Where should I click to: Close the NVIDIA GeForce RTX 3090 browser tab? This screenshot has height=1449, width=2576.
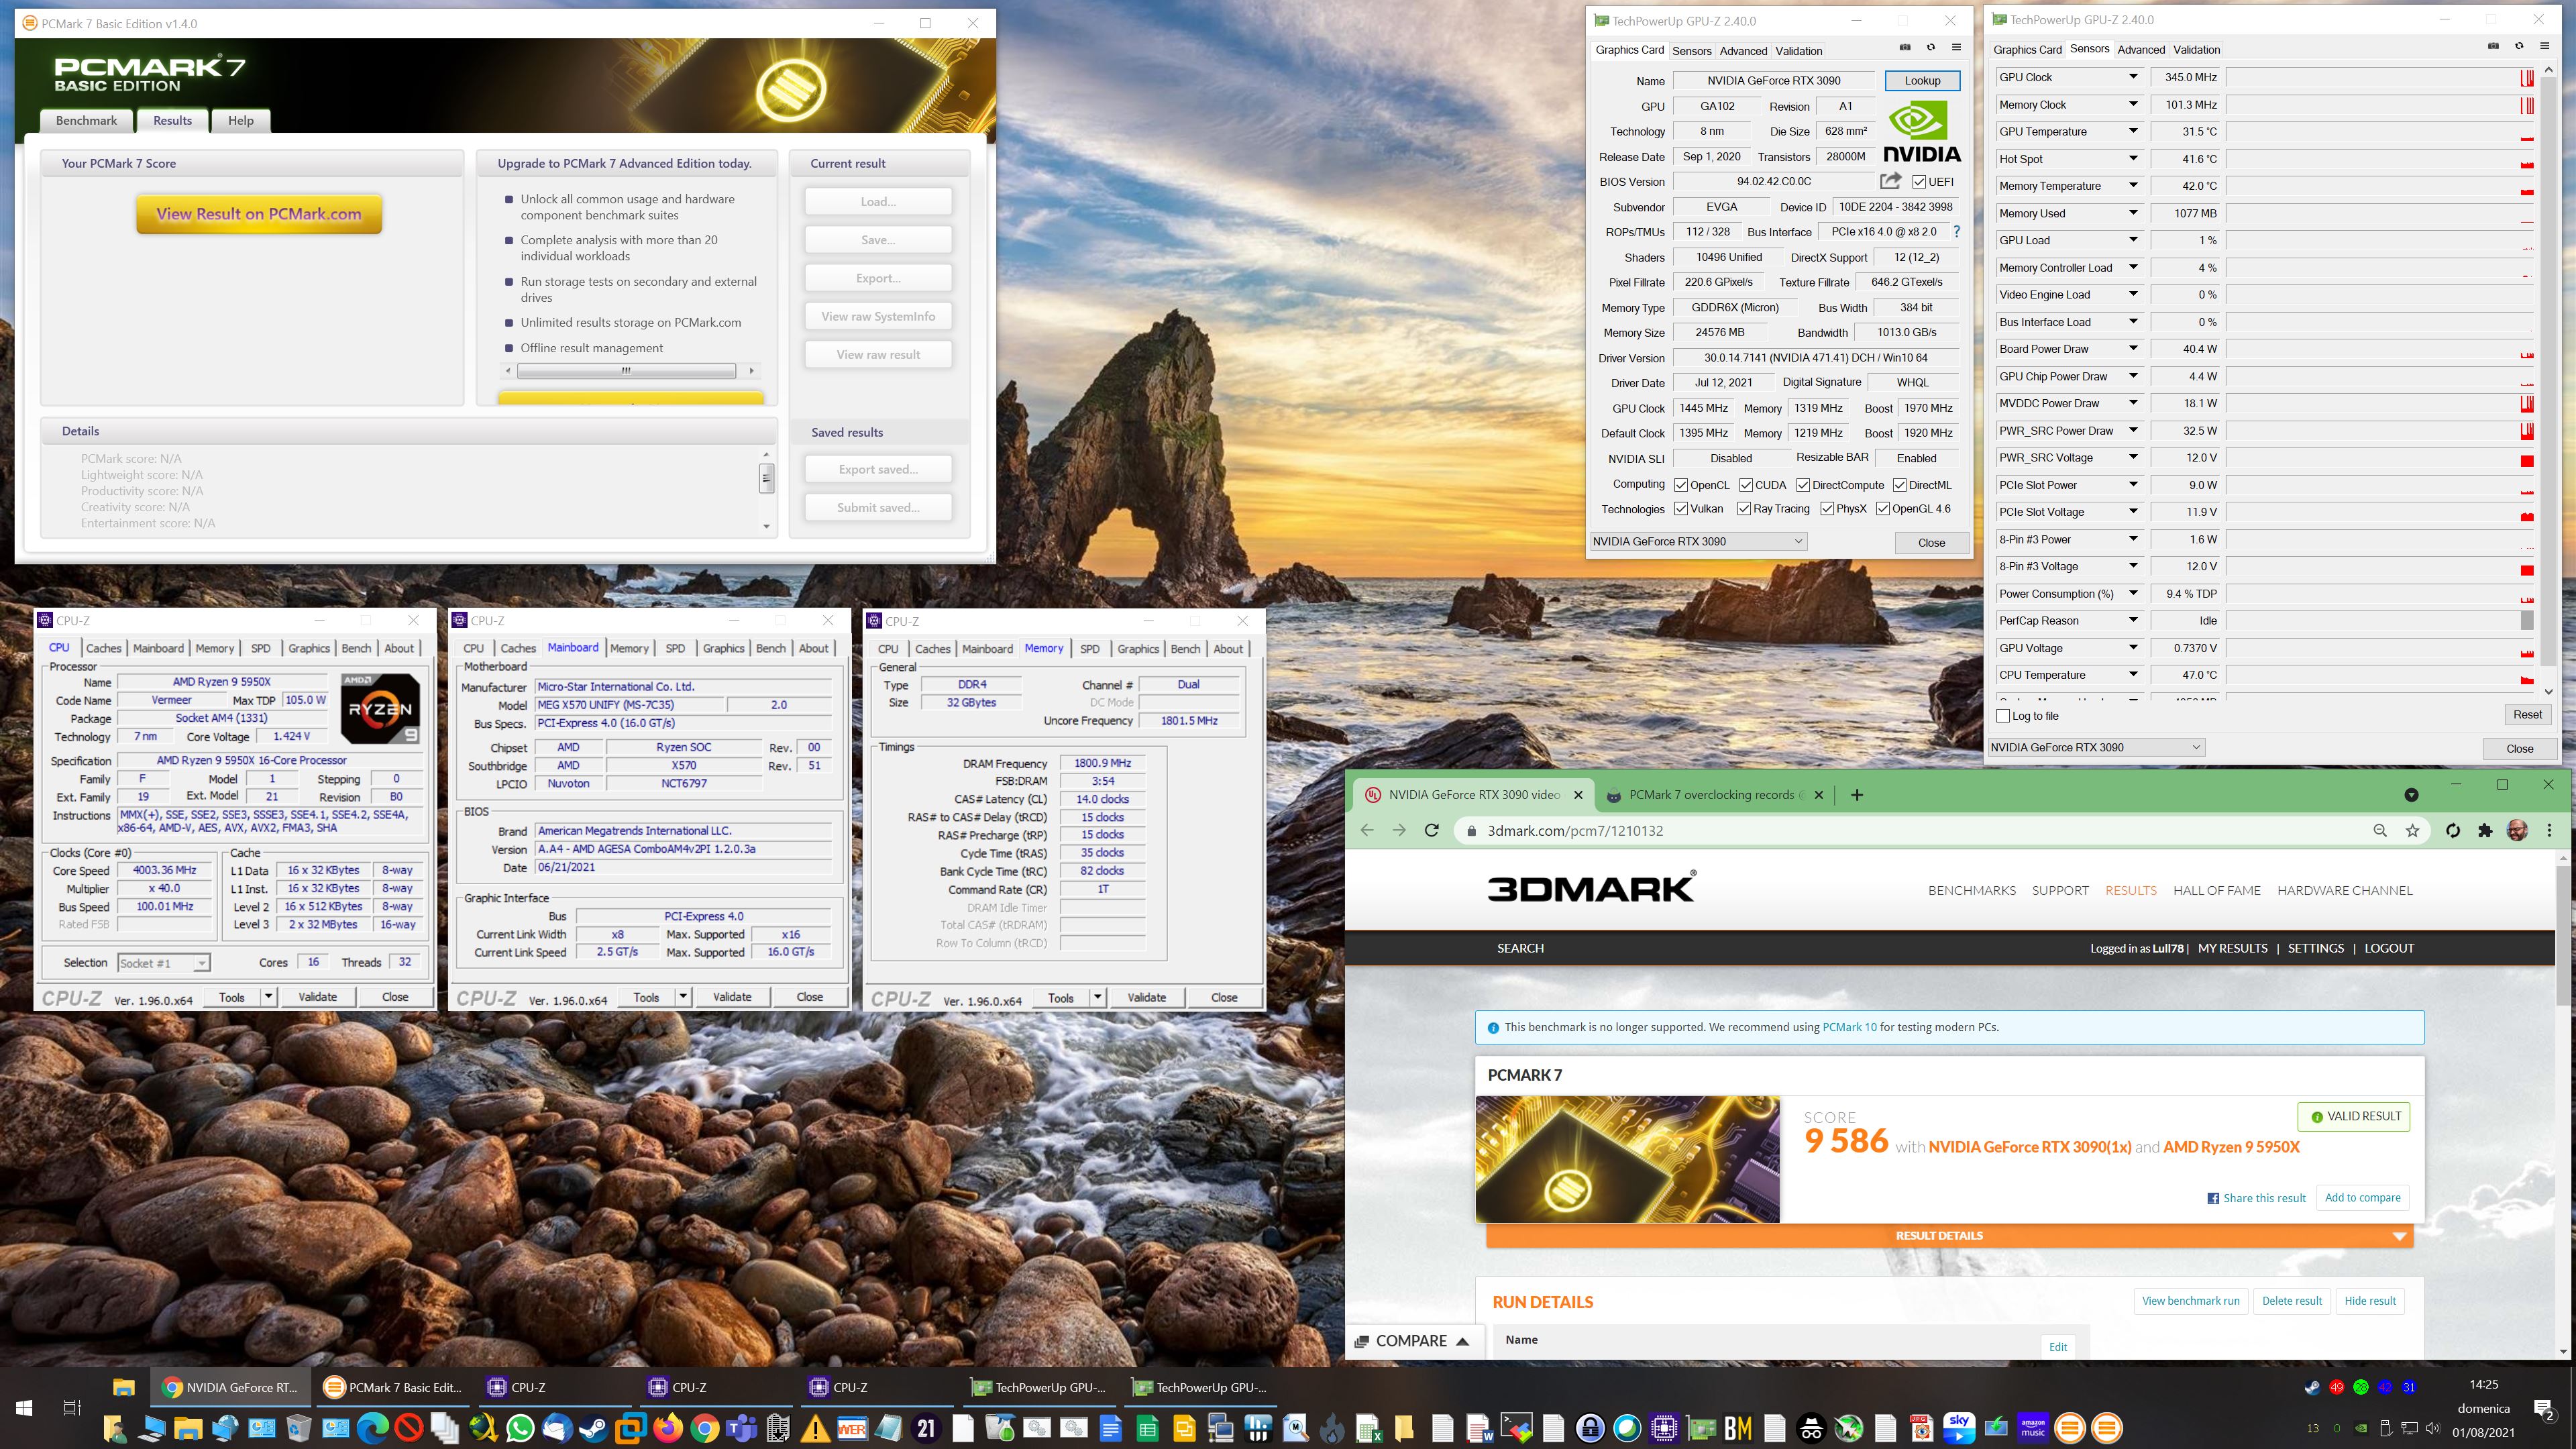(1579, 795)
